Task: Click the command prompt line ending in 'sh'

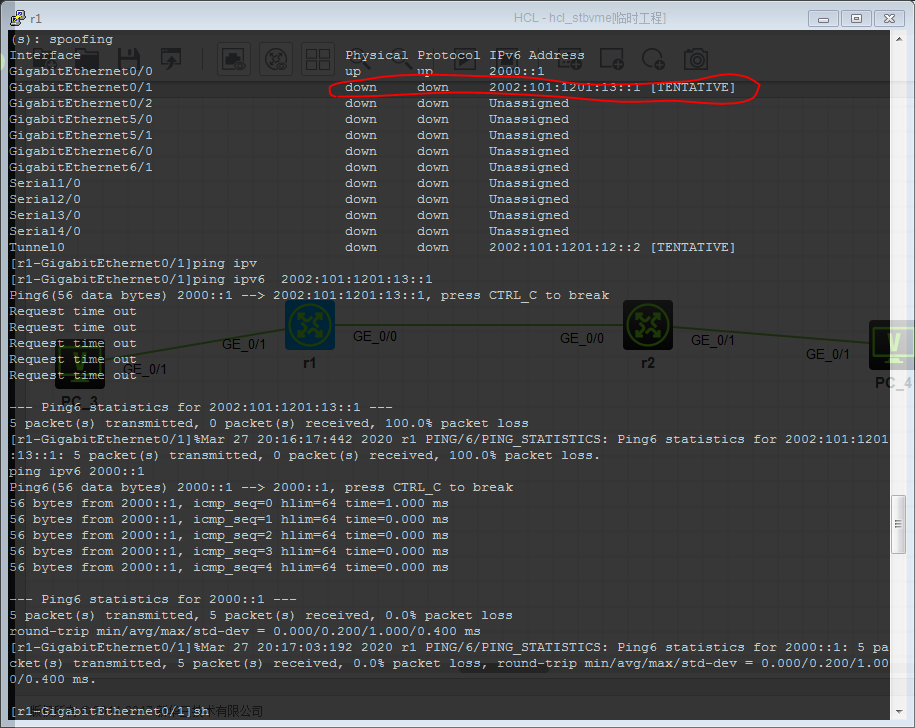Action: coord(109,712)
